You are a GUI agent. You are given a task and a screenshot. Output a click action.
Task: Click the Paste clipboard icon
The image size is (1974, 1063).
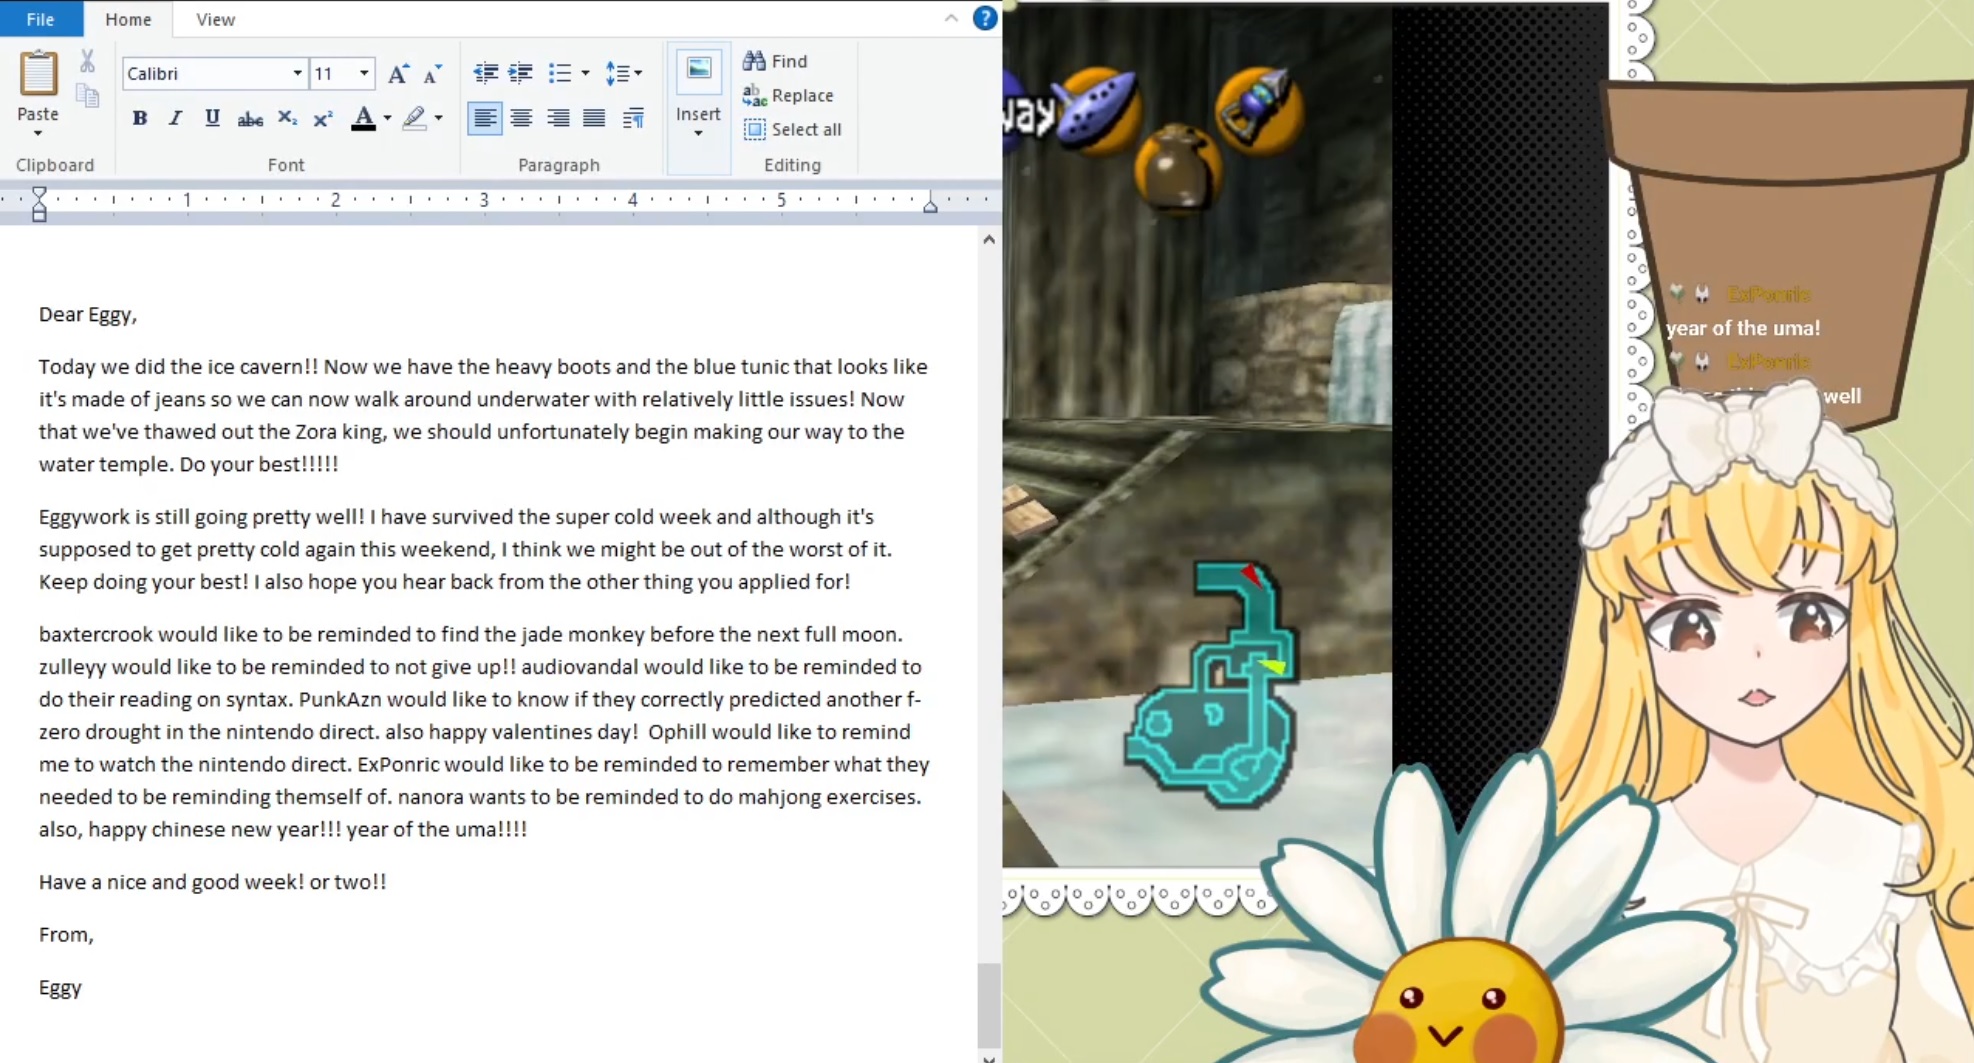38,73
